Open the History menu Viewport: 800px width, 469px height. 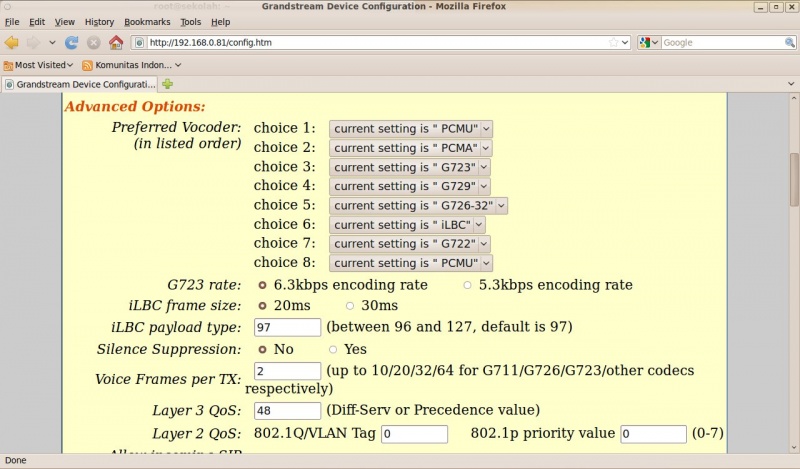(99, 21)
